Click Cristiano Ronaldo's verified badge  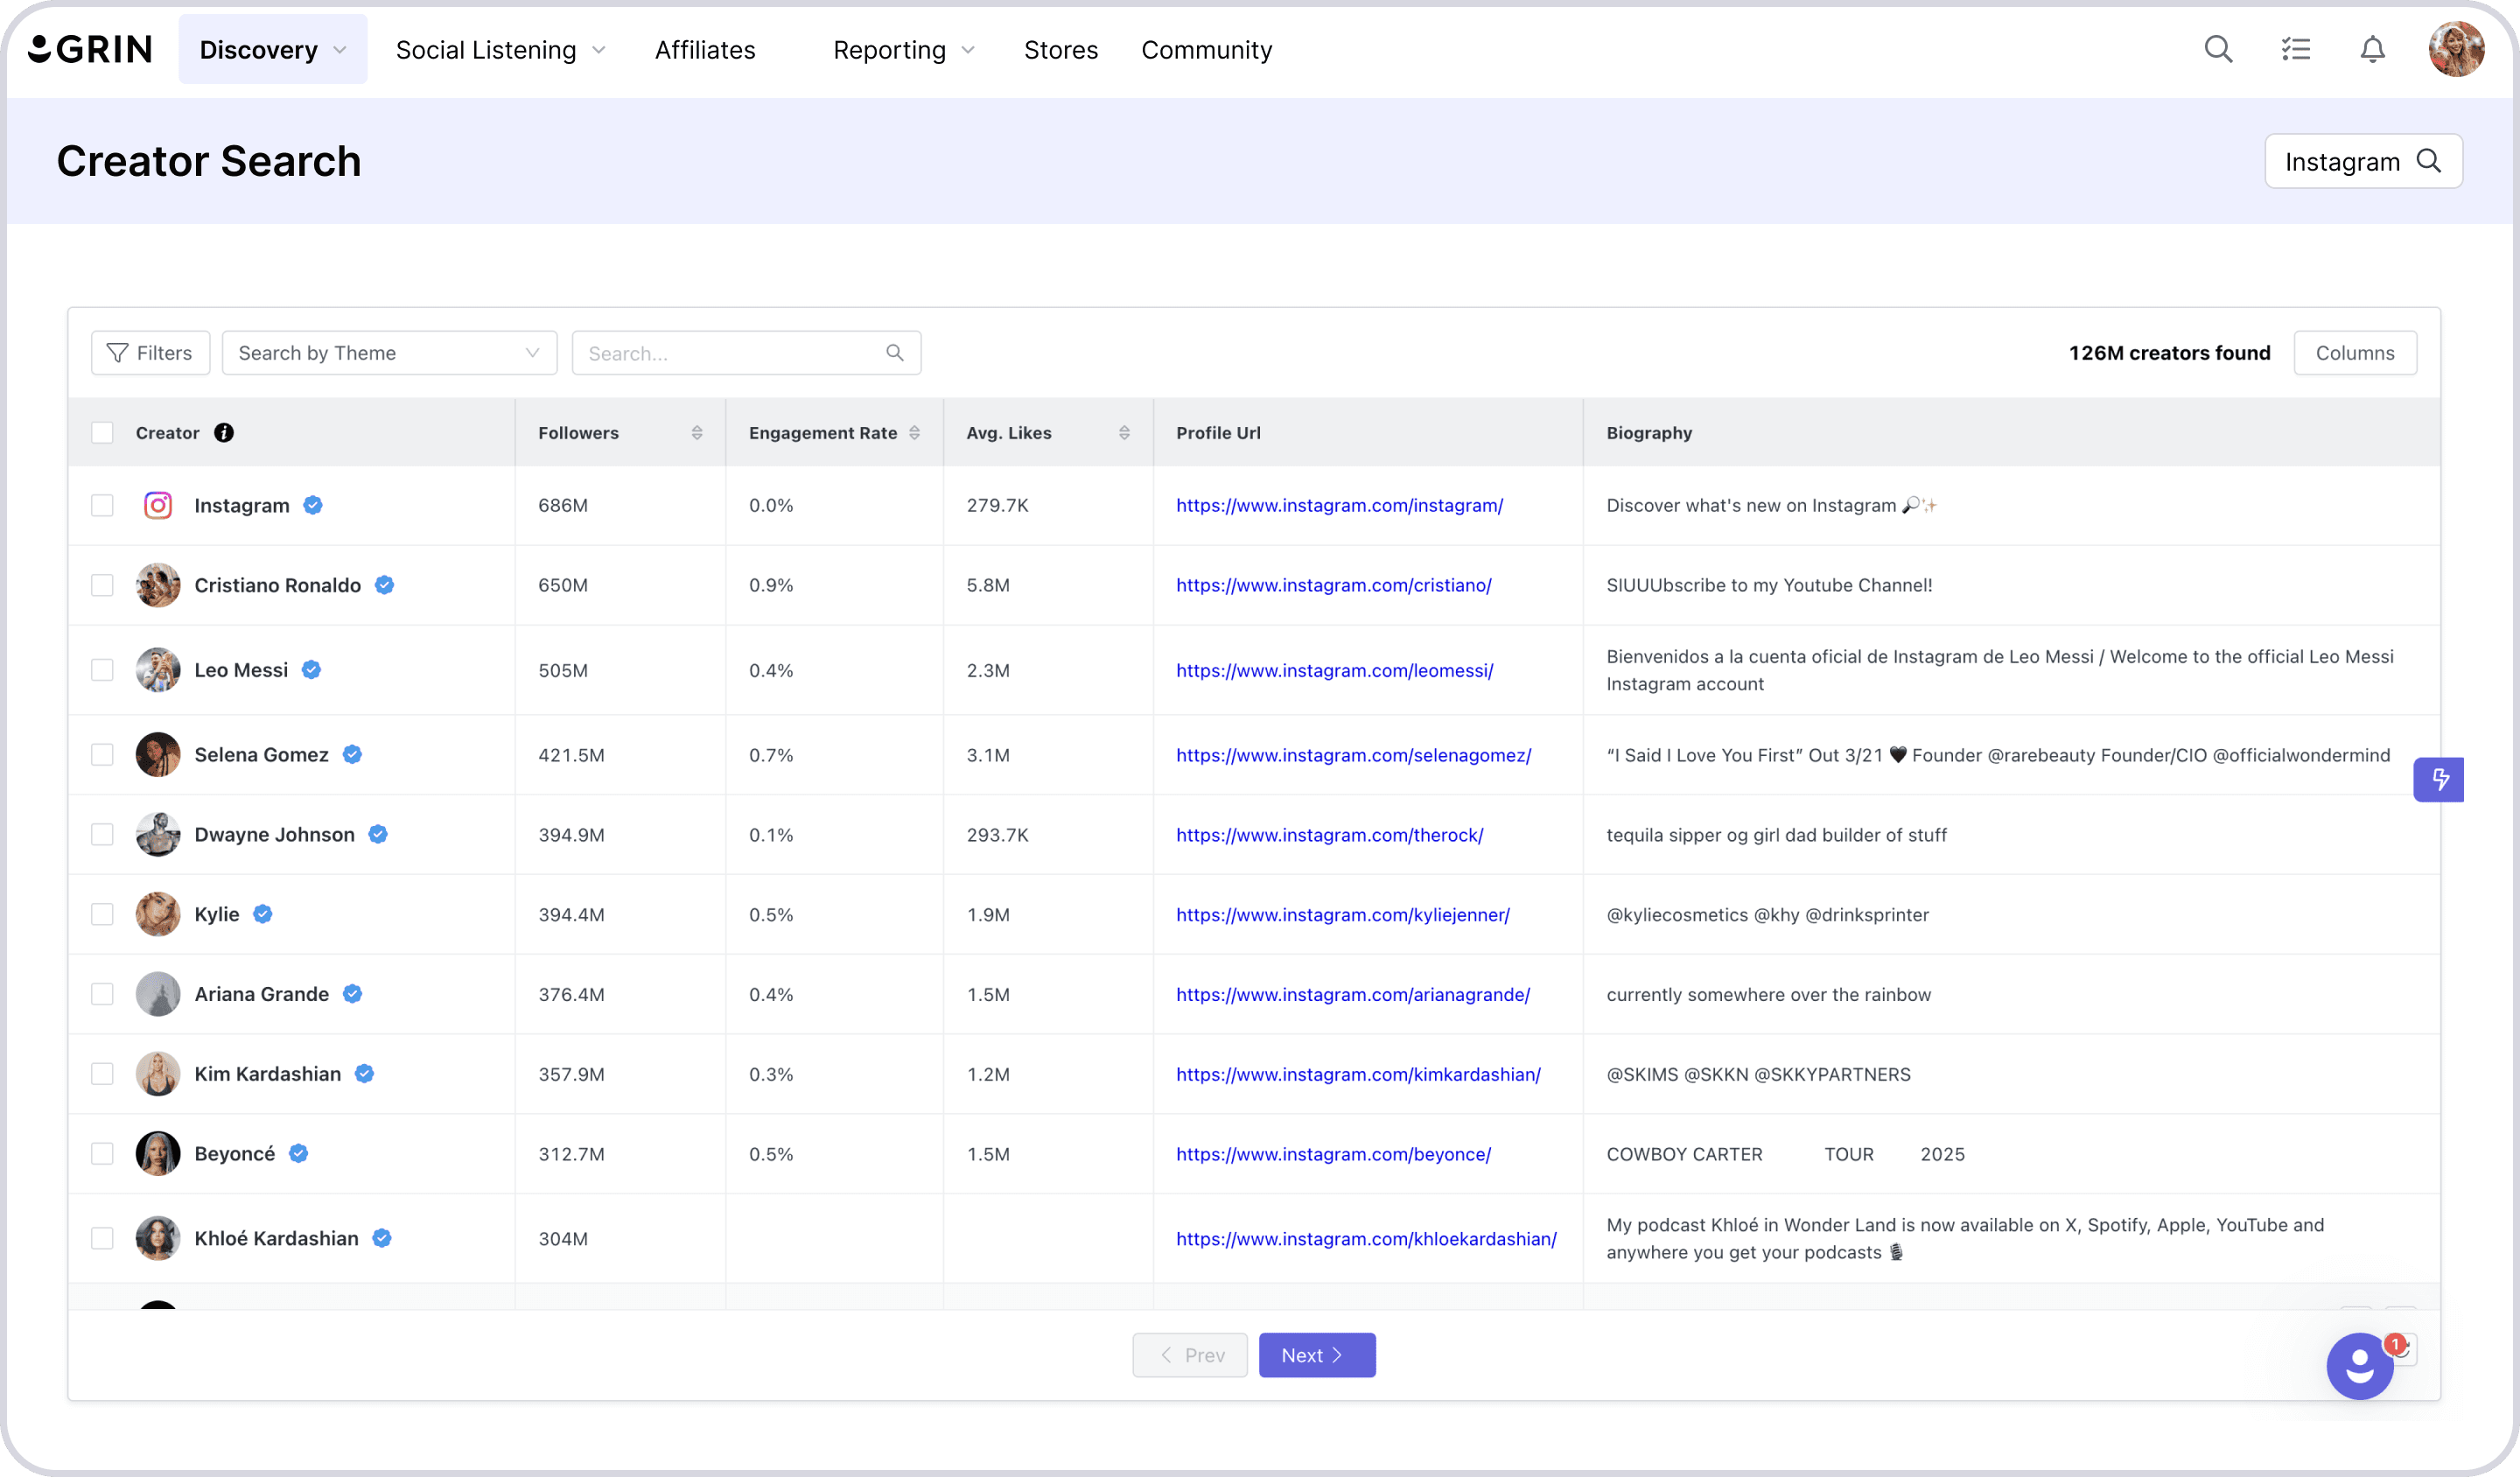[385, 586]
